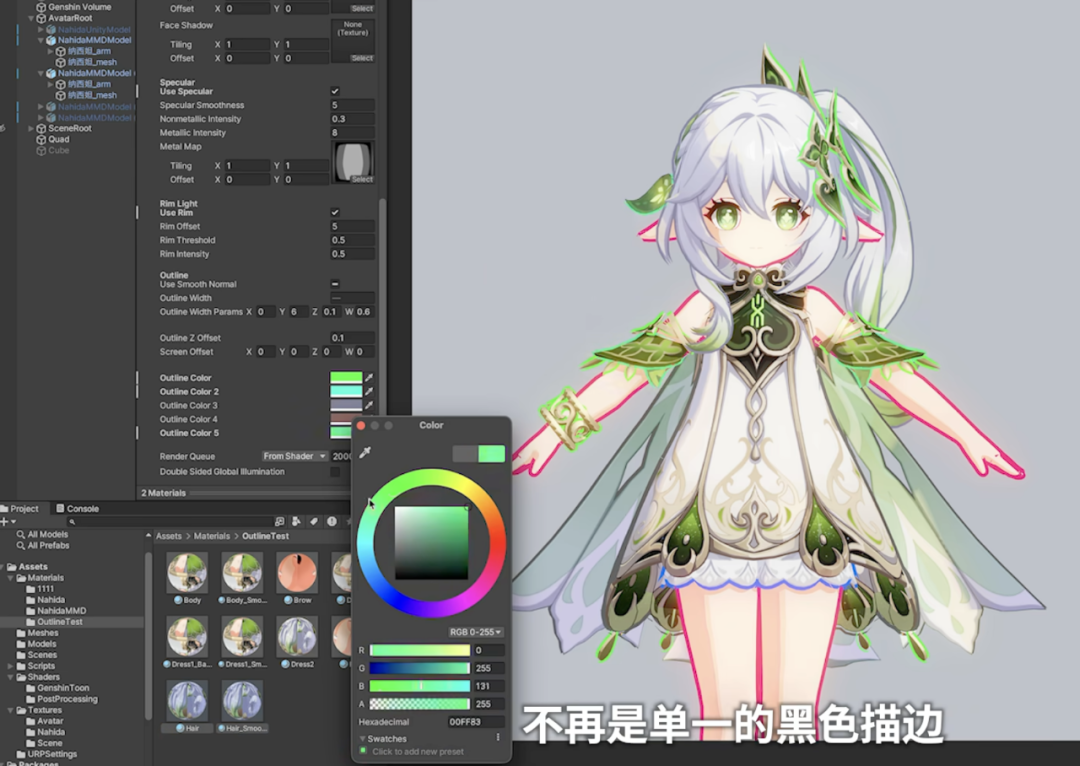Click the 1111 folder icon
Image resolution: width=1080 pixels, height=766 pixels.
coord(31,589)
